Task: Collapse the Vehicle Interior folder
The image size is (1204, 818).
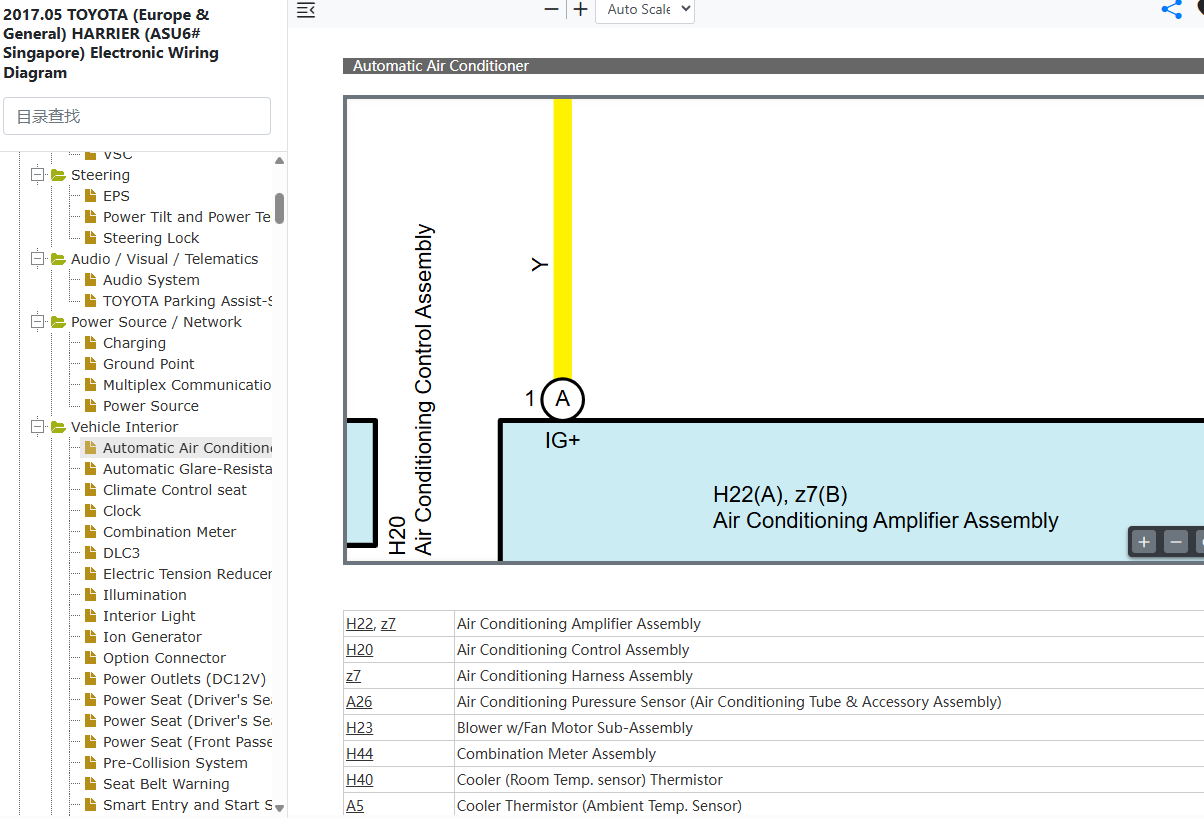Action: click(x=38, y=427)
